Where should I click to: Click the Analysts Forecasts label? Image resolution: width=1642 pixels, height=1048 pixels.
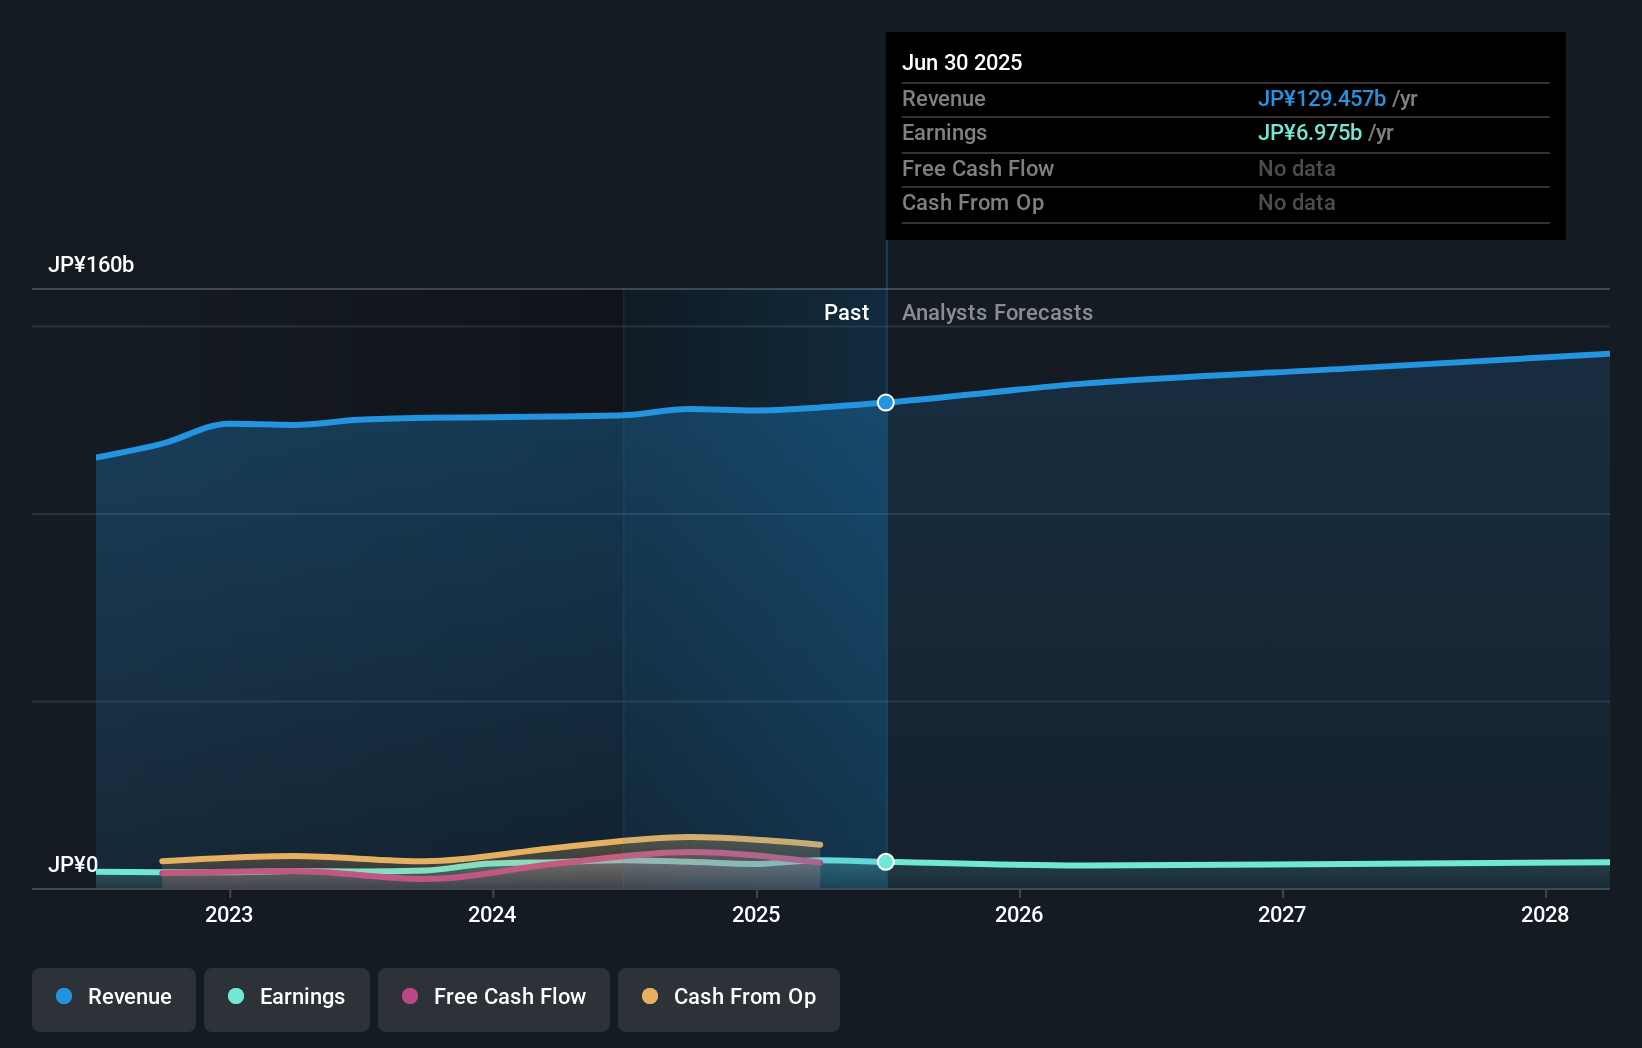[x=997, y=313]
